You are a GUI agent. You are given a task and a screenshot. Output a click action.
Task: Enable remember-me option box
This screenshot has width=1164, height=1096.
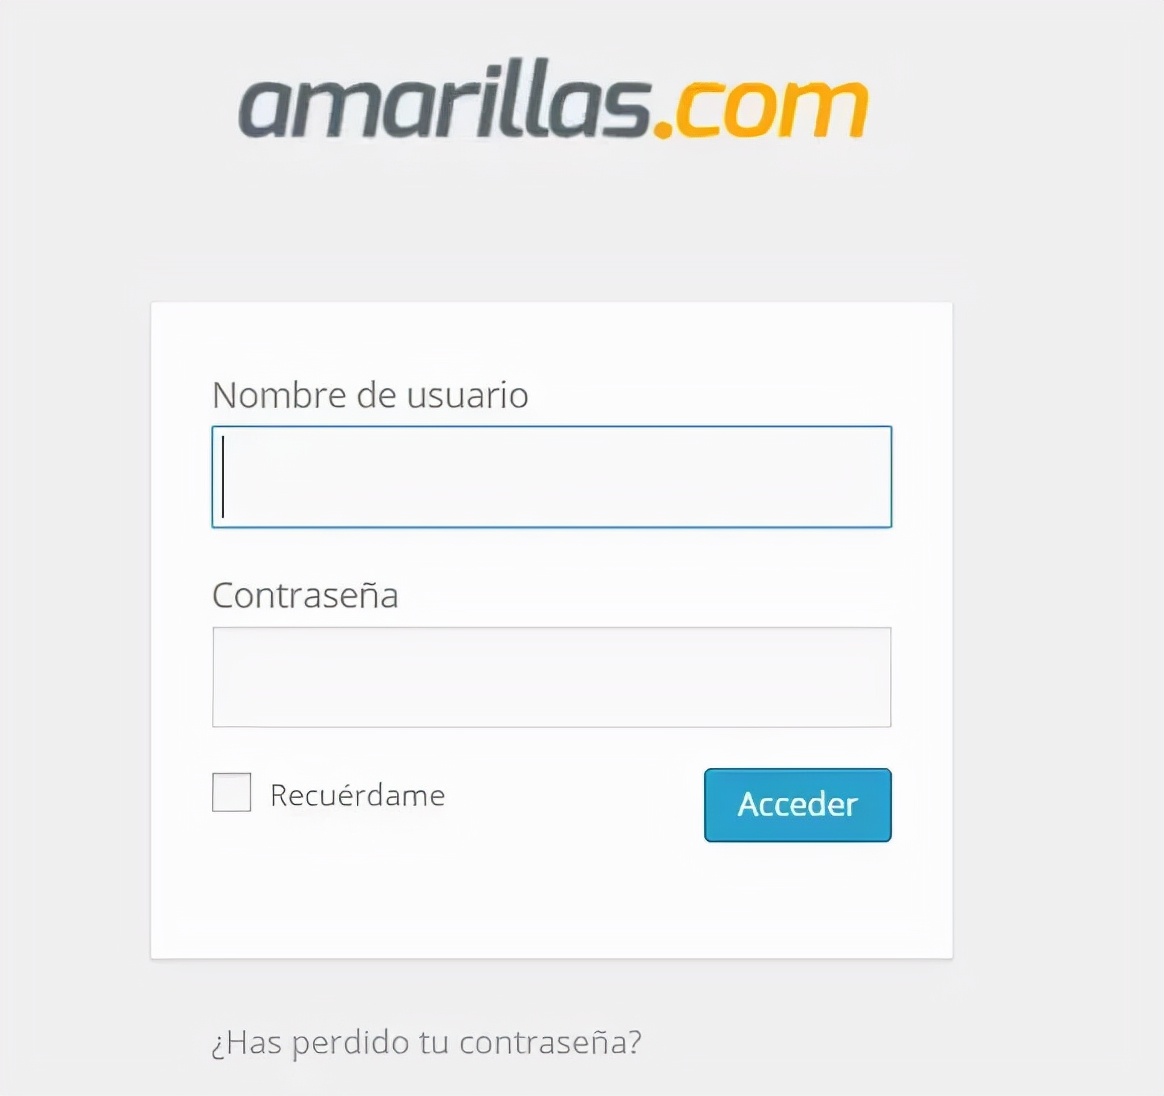point(232,792)
